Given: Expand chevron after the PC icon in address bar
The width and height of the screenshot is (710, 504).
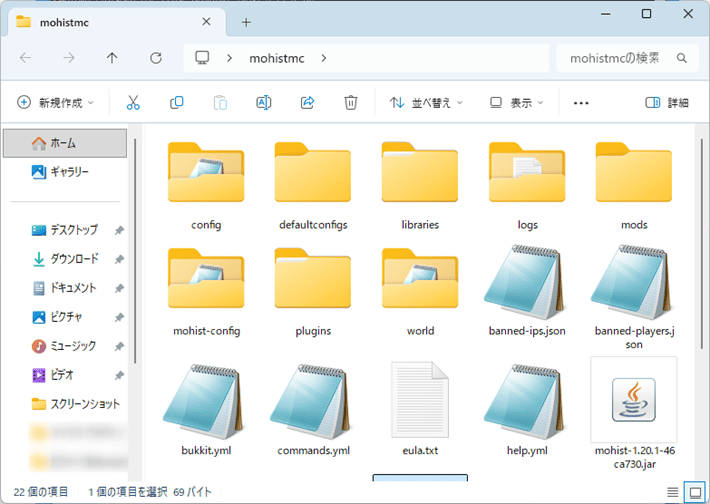Looking at the screenshot, I should [230, 58].
